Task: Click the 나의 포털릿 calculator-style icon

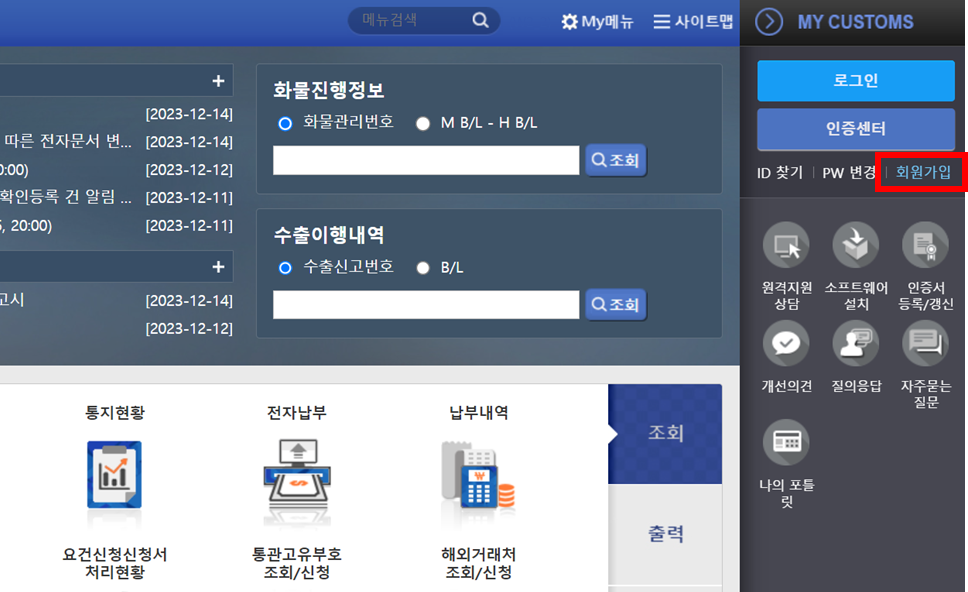Action: click(x=785, y=440)
